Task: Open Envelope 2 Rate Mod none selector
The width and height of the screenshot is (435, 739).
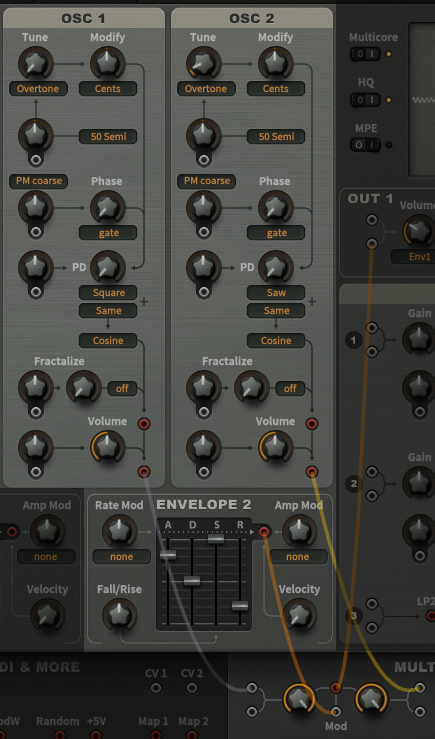Action: (122, 557)
